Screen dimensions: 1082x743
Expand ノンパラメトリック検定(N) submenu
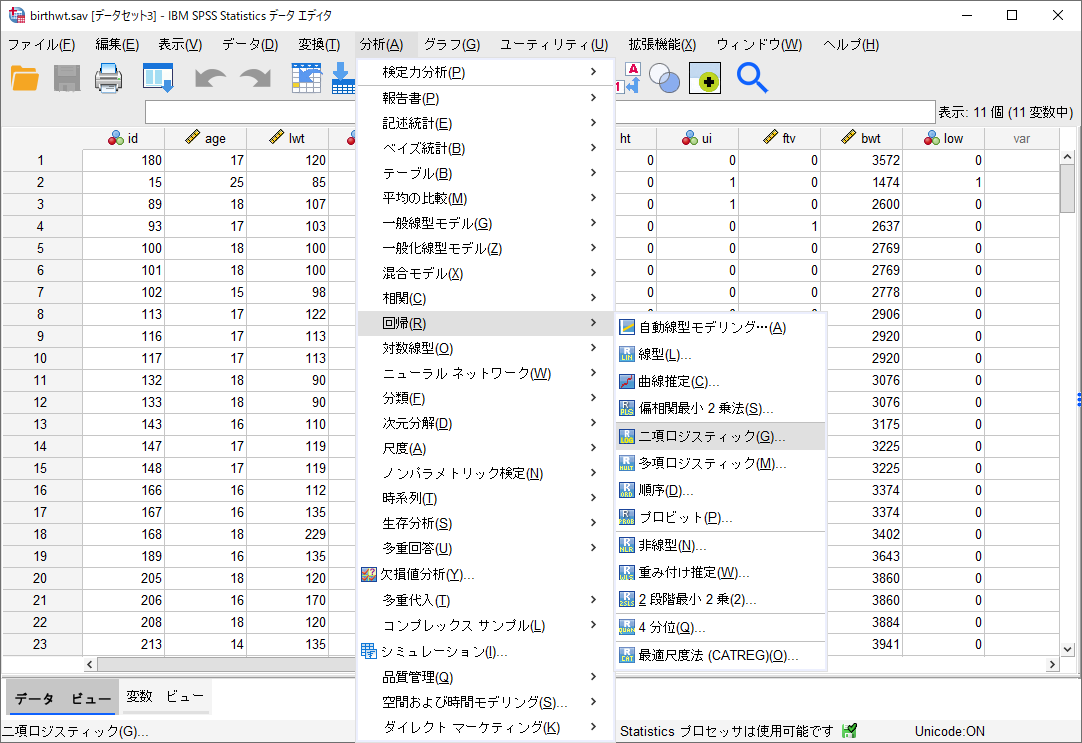(x=485, y=474)
